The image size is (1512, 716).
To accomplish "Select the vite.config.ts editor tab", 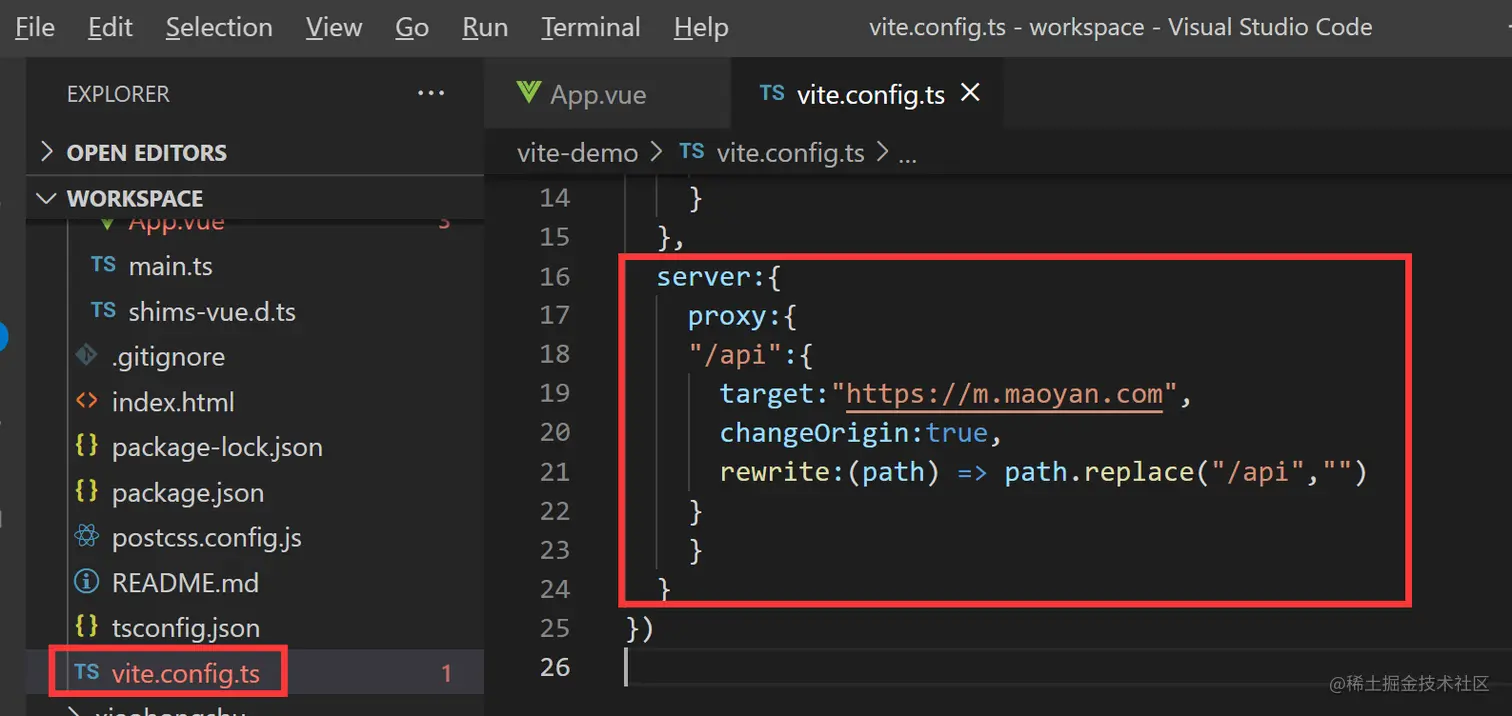I will [x=868, y=94].
